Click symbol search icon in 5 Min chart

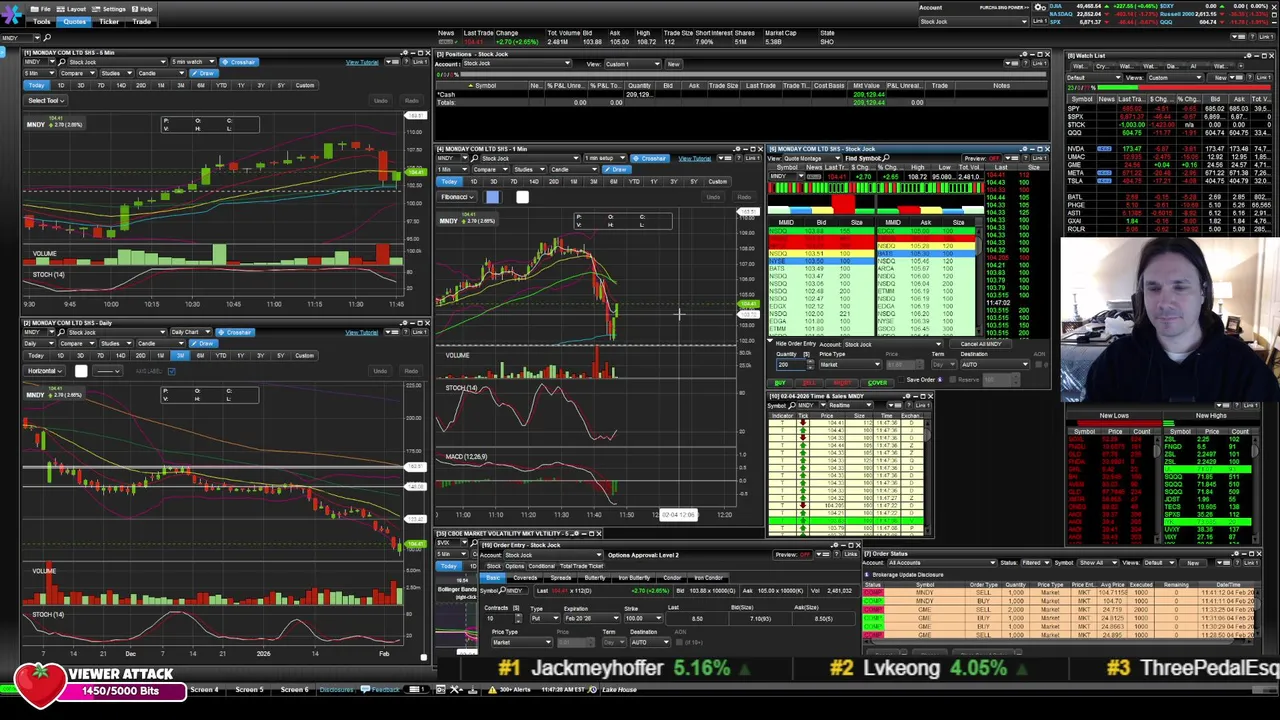point(62,62)
